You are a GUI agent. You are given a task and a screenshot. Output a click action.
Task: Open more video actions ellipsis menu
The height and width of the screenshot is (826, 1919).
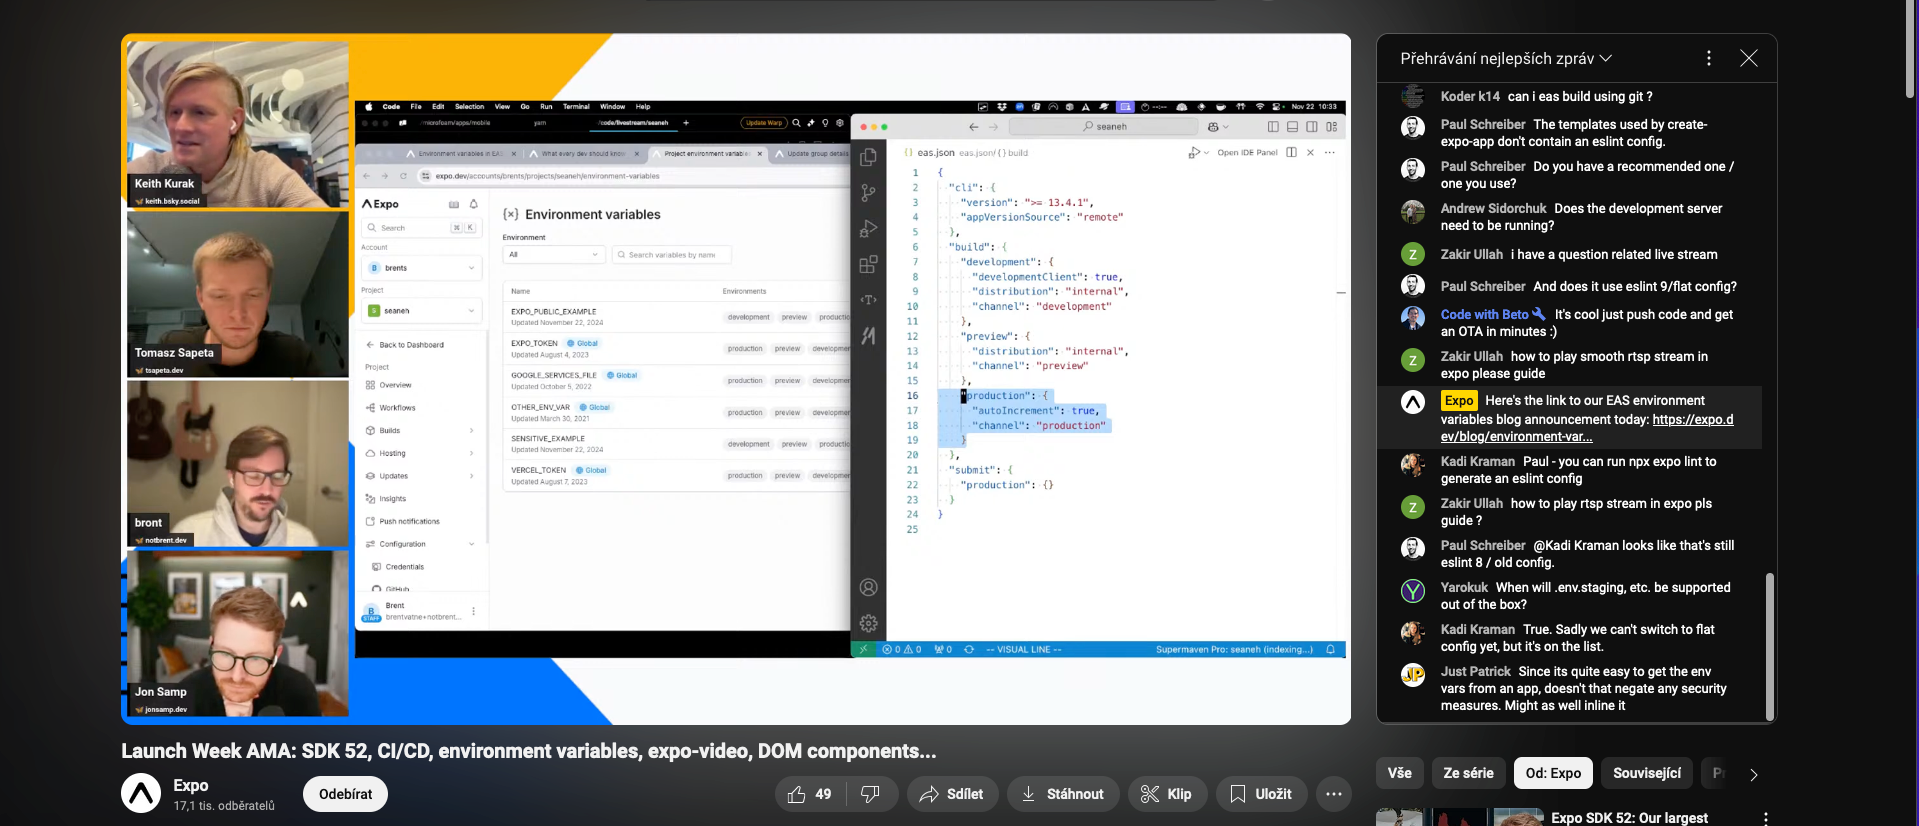(1334, 794)
